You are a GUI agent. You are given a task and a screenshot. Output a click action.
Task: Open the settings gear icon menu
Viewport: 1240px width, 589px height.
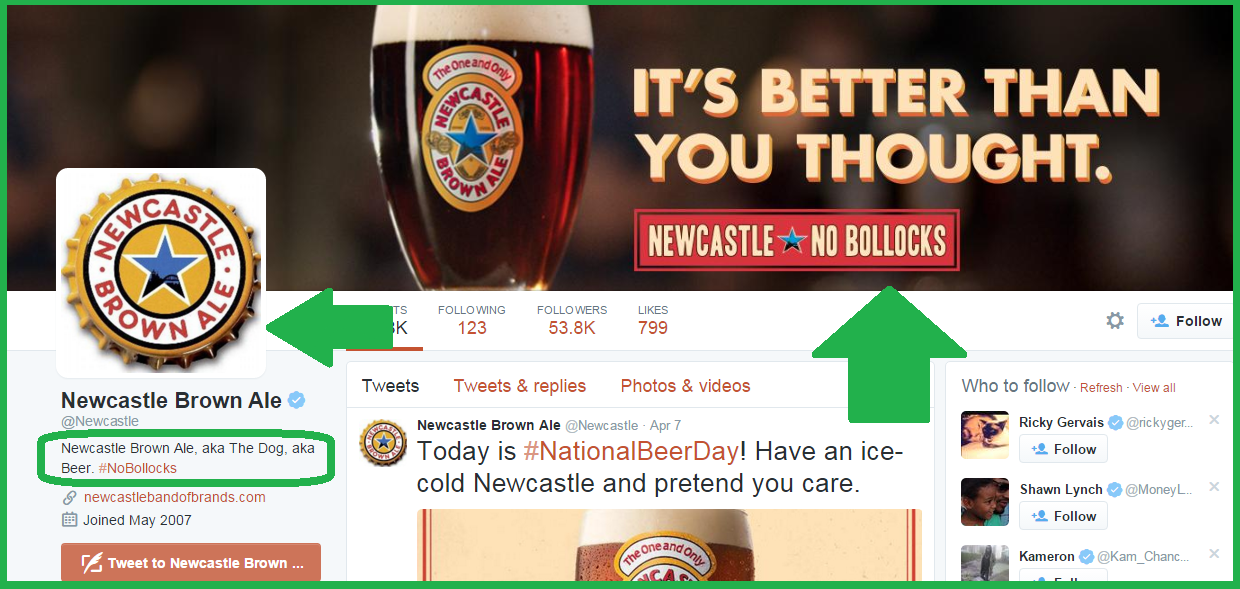1115,321
